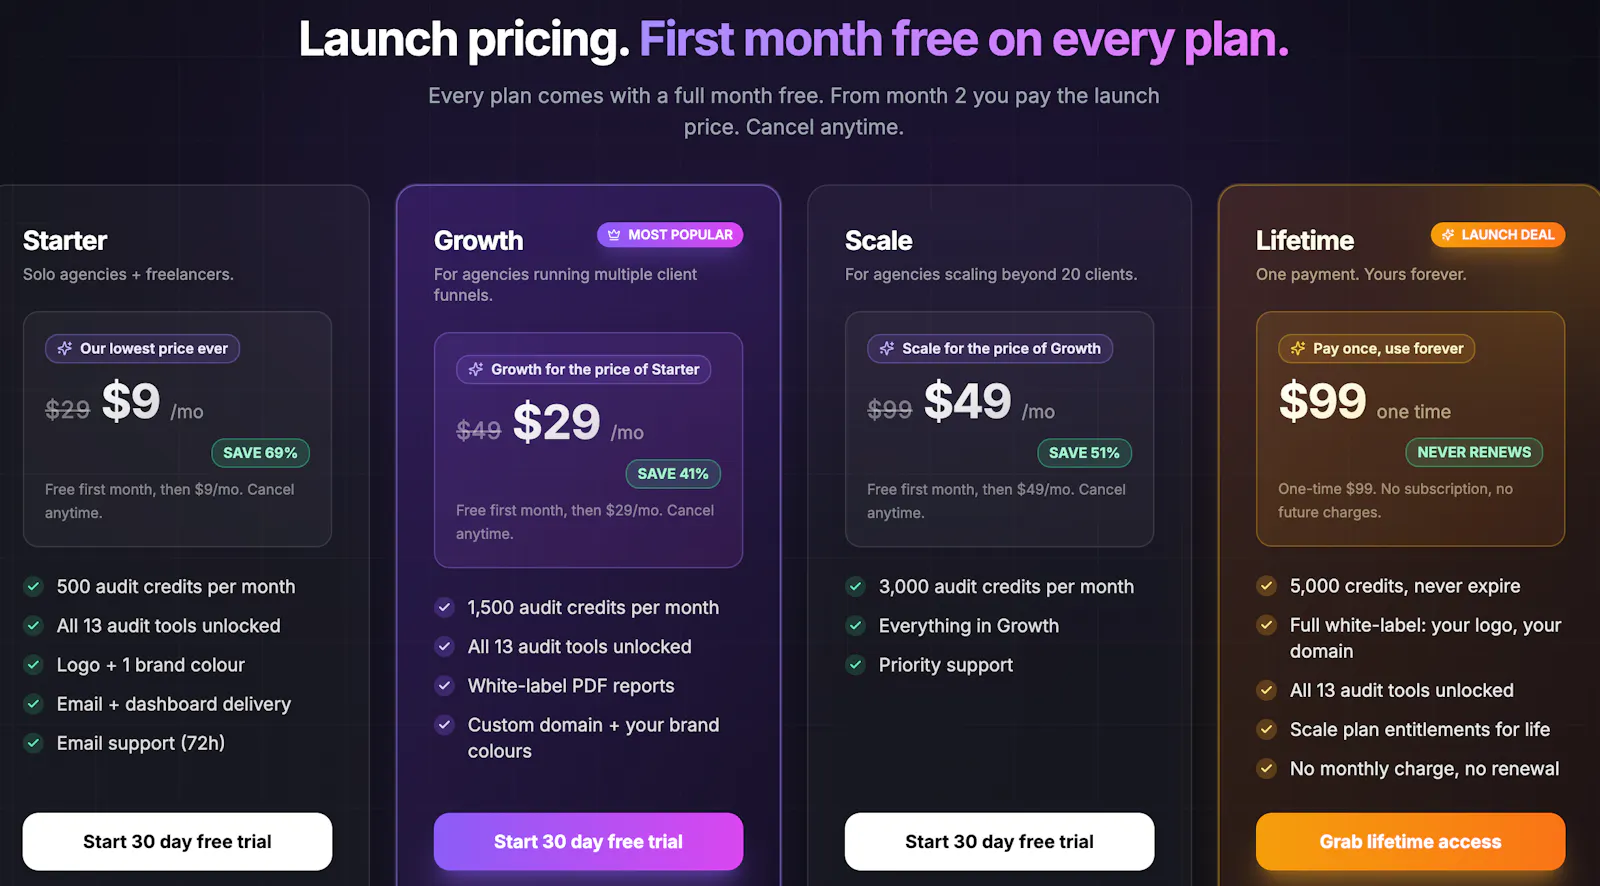The height and width of the screenshot is (886, 1600).
Task: Click sparkle icon beside Growth for the price of Starter
Action: coord(476,369)
